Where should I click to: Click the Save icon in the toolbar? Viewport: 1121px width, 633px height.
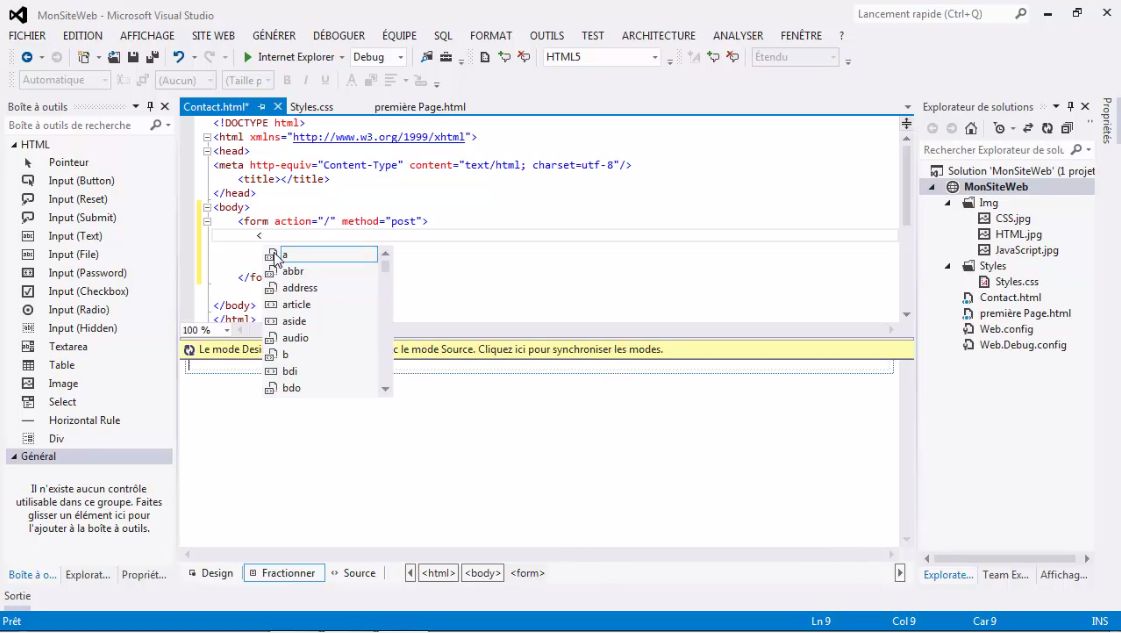pos(134,57)
